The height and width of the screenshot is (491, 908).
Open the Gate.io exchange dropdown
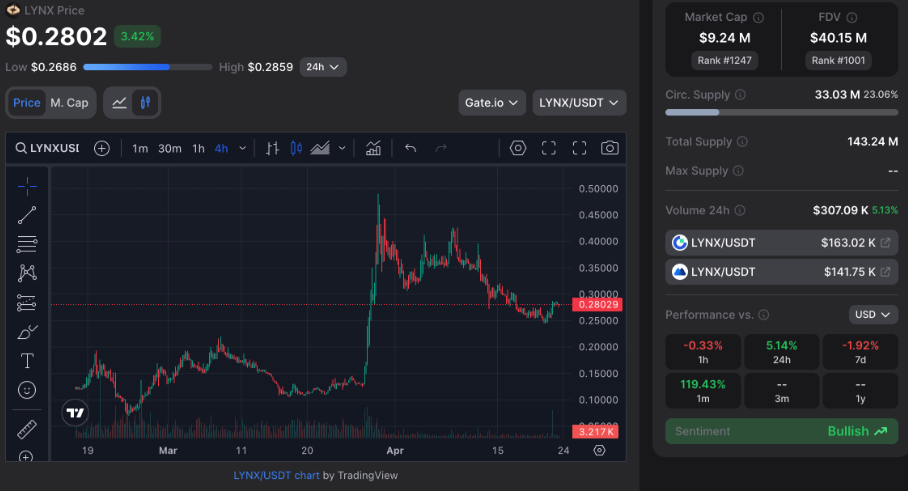[492, 102]
